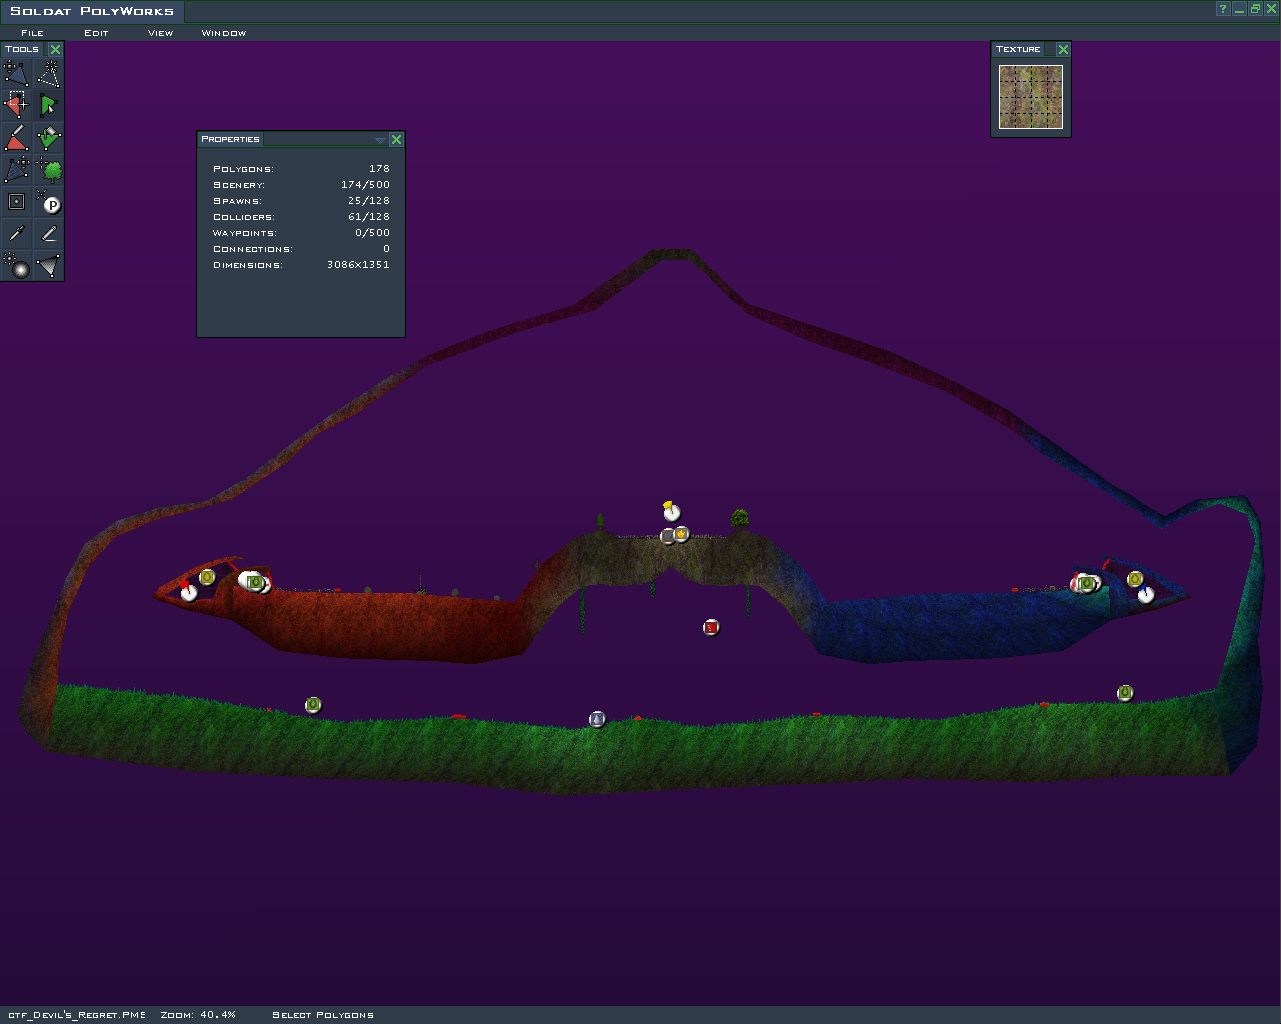Choose the Polygon Color bucket tool
1281x1024 pixels.
click(48, 137)
